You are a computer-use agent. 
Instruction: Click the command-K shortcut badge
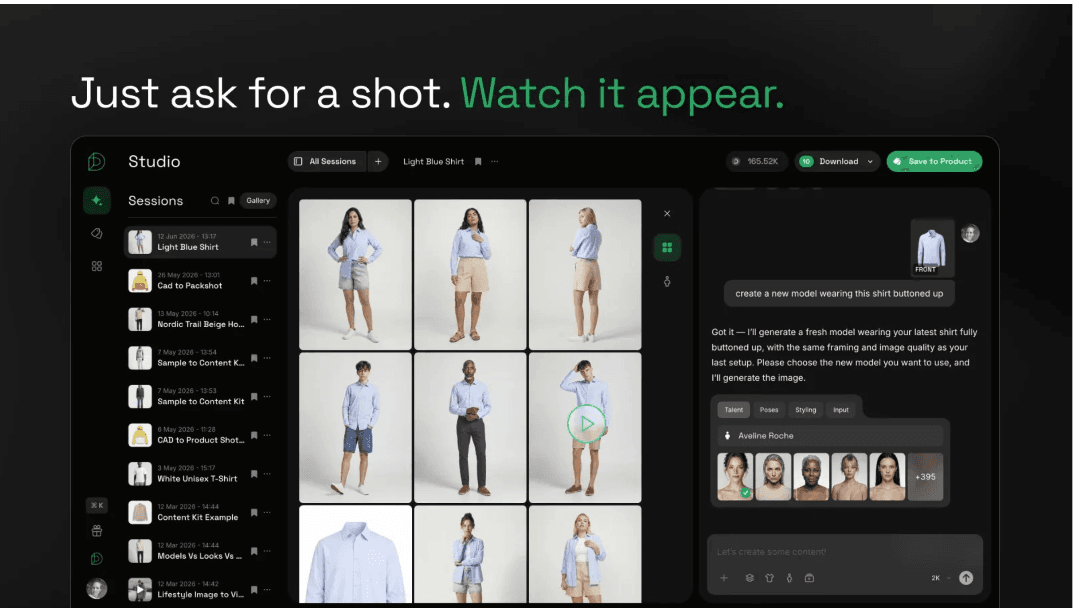tap(96, 505)
